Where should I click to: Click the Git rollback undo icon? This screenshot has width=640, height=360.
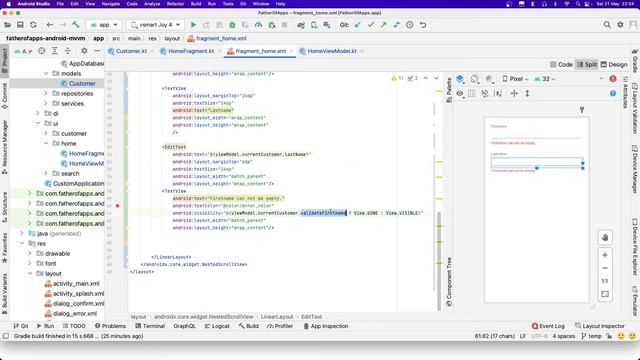[x=423, y=25]
